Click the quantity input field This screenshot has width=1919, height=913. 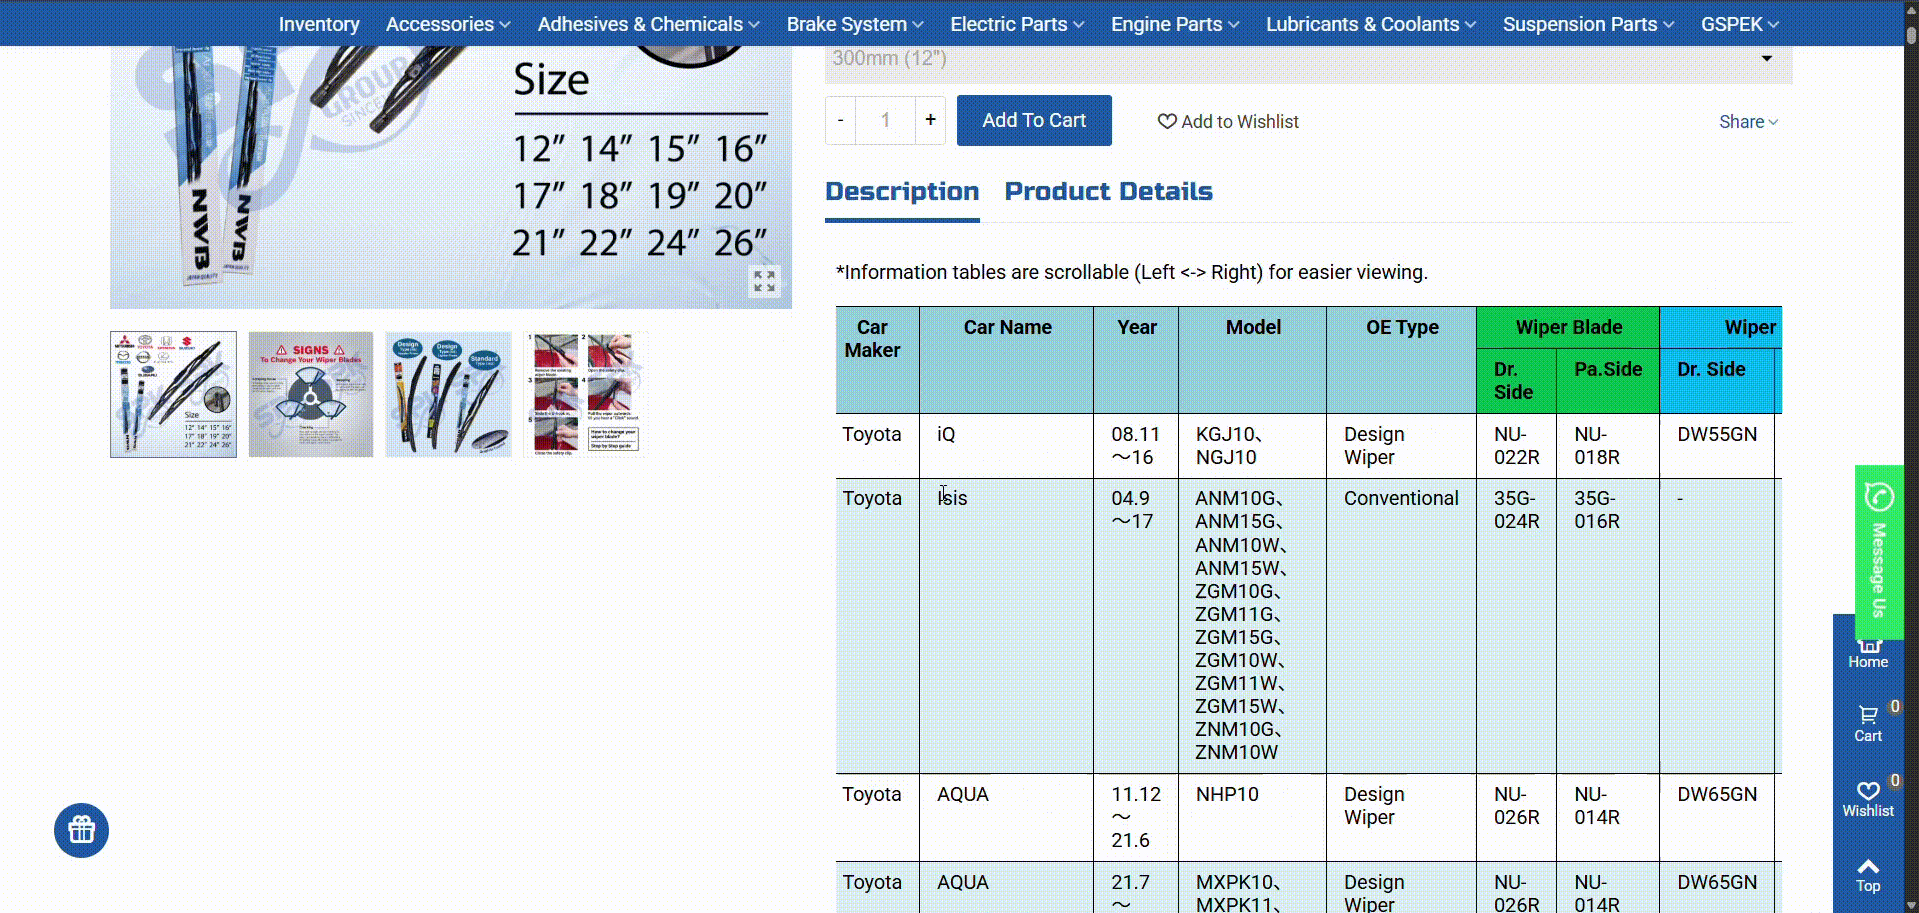(x=885, y=120)
